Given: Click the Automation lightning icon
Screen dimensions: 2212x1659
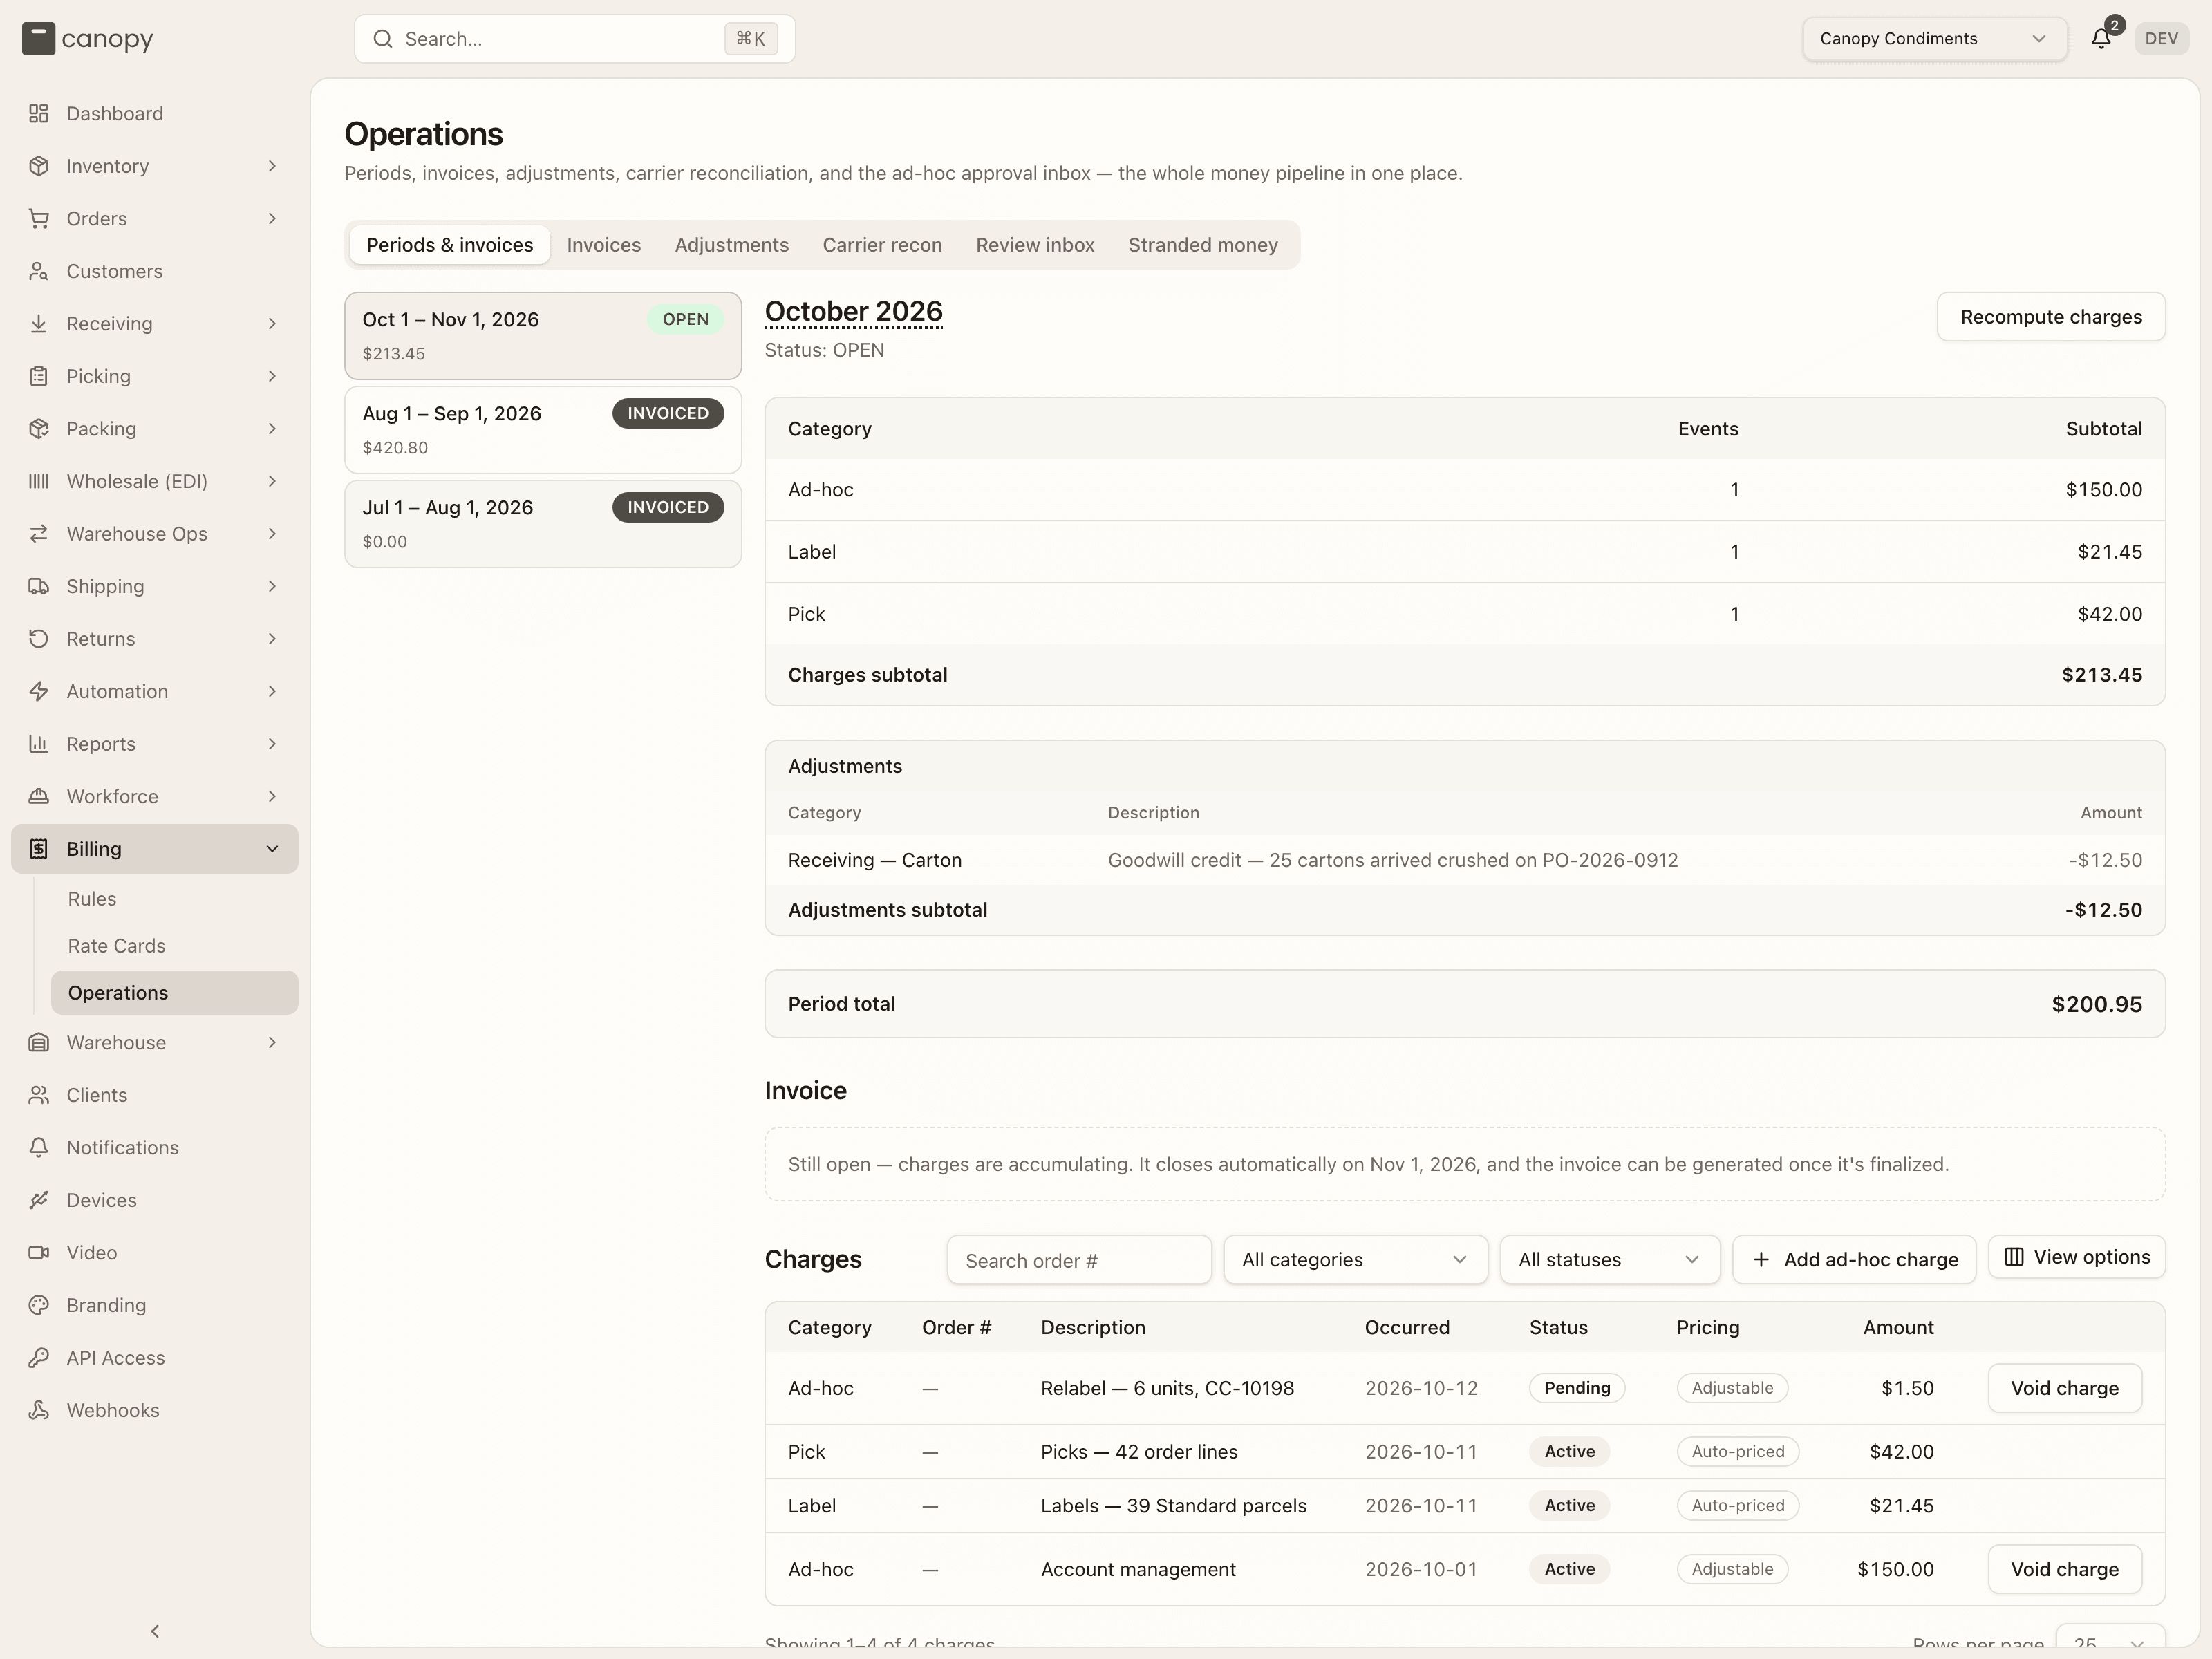Looking at the screenshot, I should pyautogui.click(x=39, y=691).
